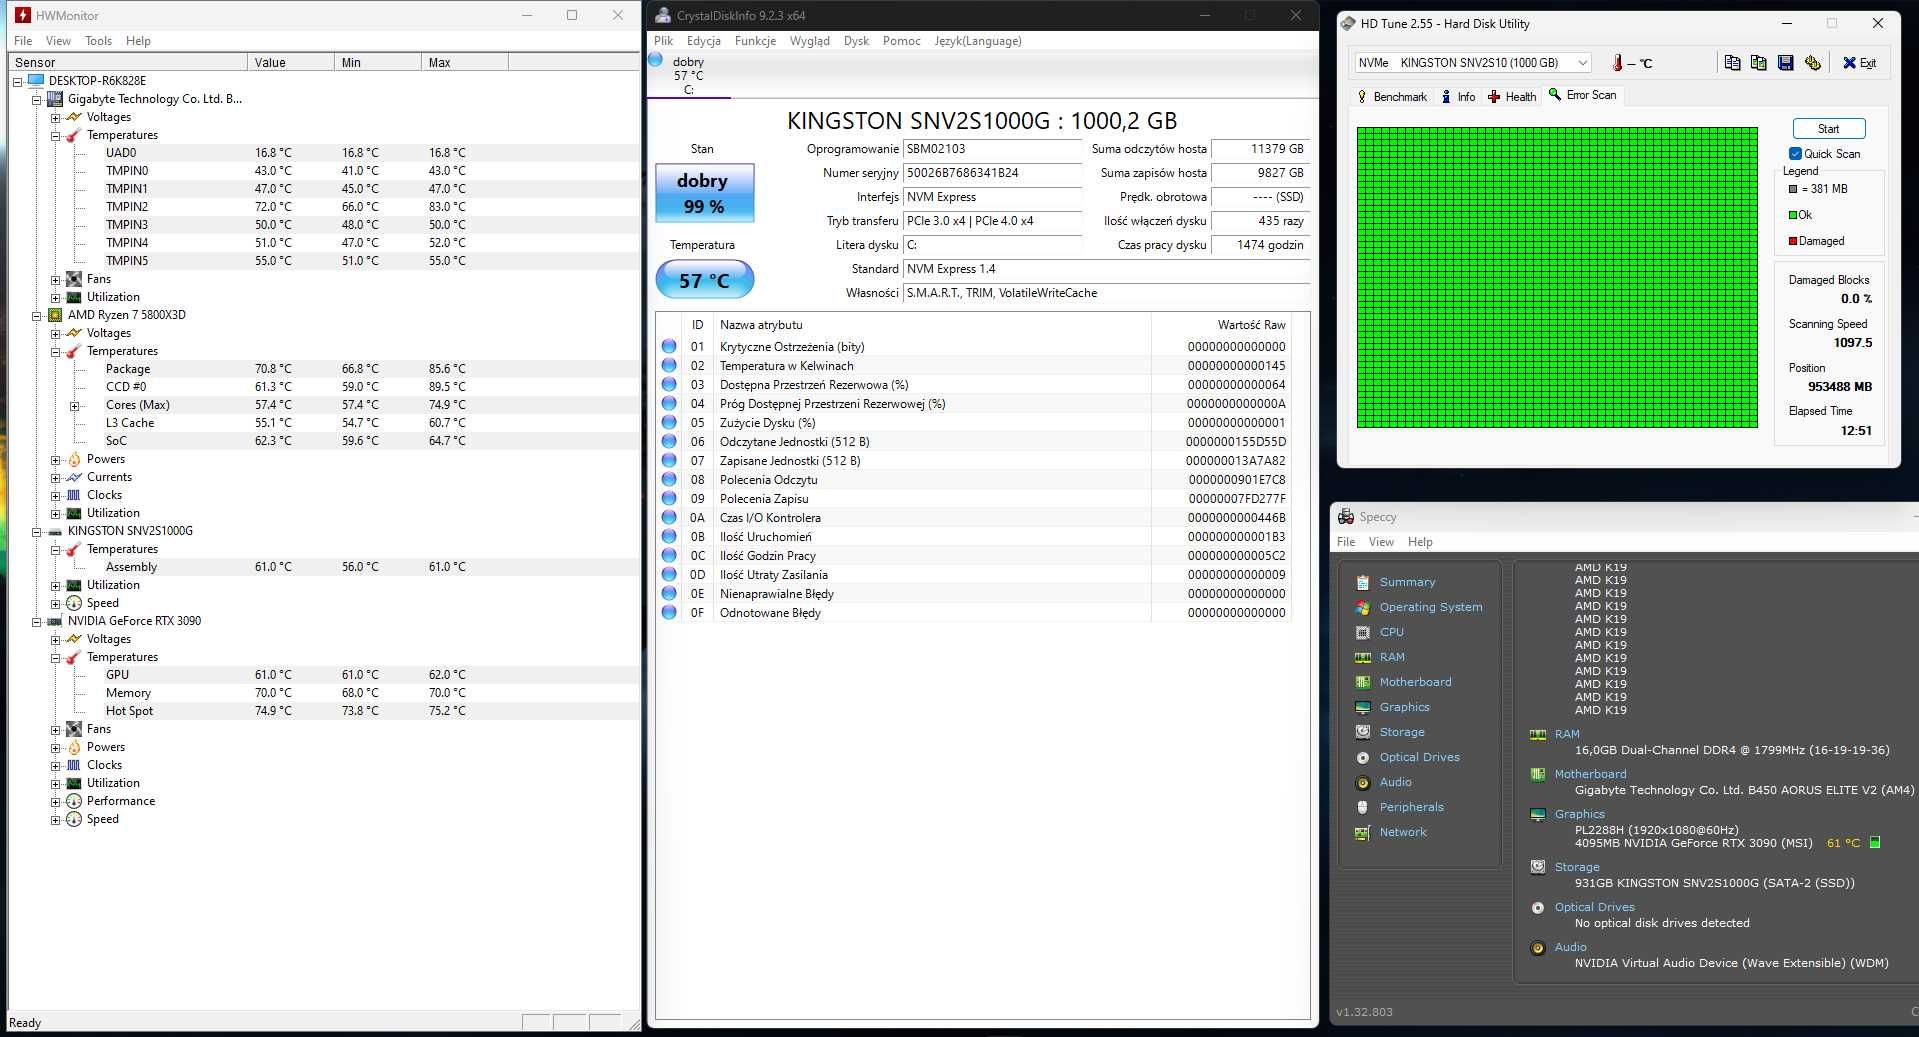
Task: Select the TMPIN2 temperature row
Action: tap(324, 207)
